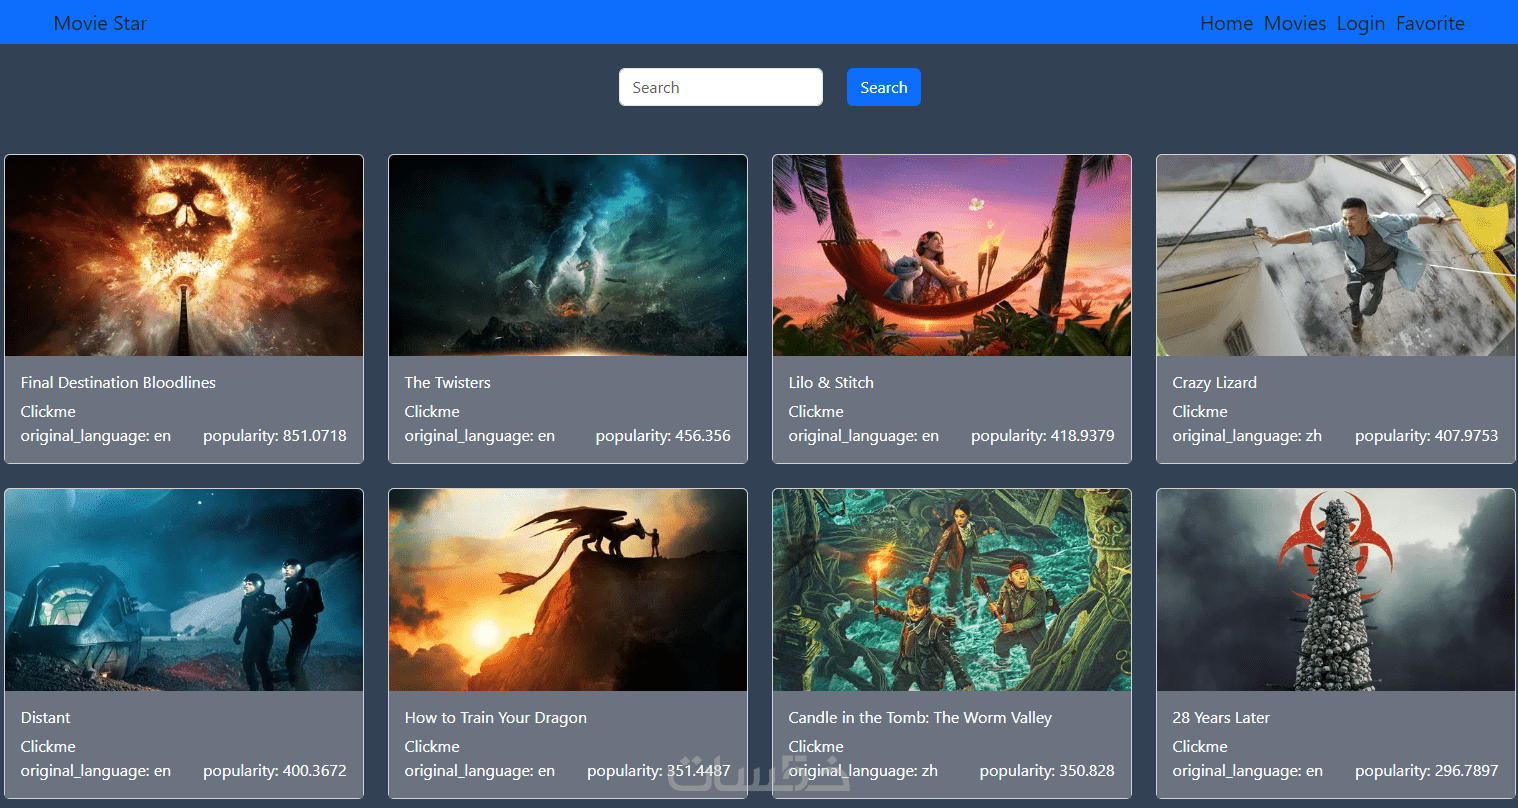1518x808 pixels.
Task: Click original_language: zh on Crazy Lizard card
Action: coord(1247,436)
